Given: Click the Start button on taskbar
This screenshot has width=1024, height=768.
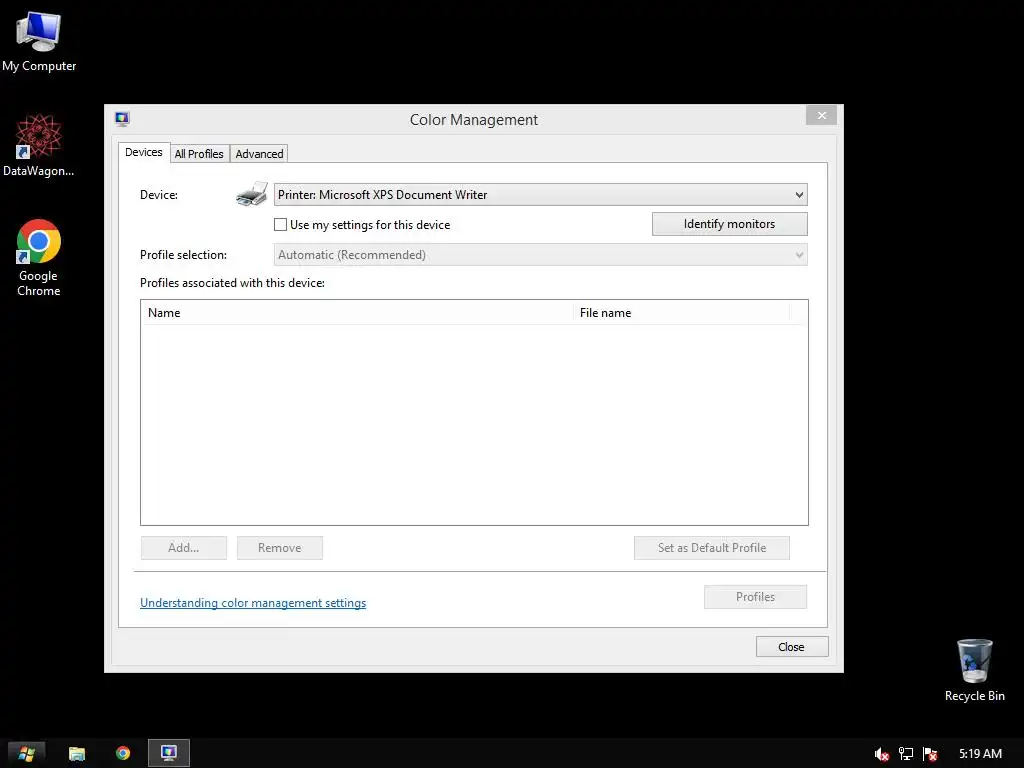Looking at the screenshot, I should [x=26, y=753].
